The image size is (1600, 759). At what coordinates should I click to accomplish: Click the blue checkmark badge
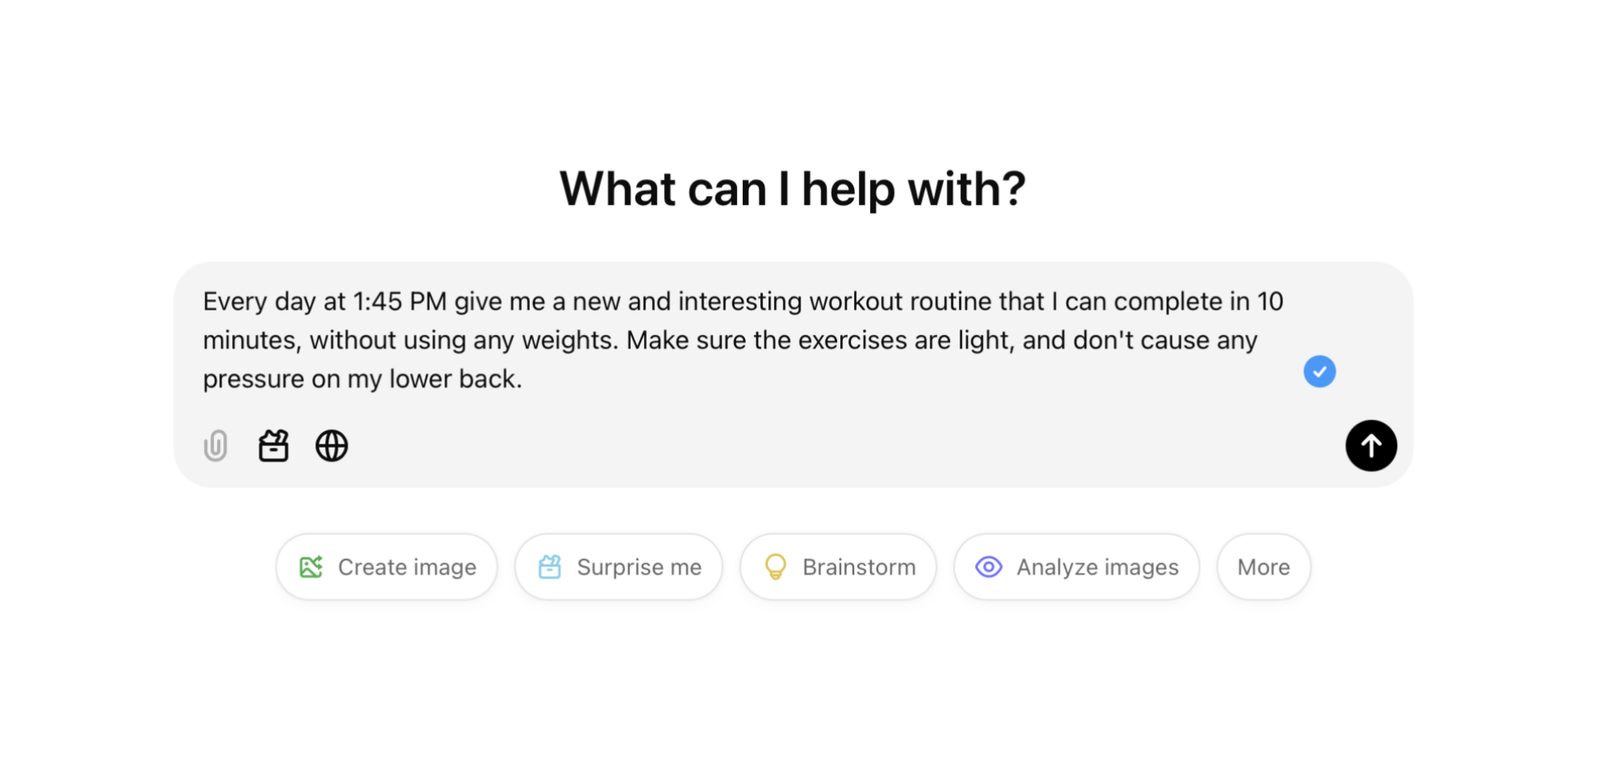[x=1319, y=371]
